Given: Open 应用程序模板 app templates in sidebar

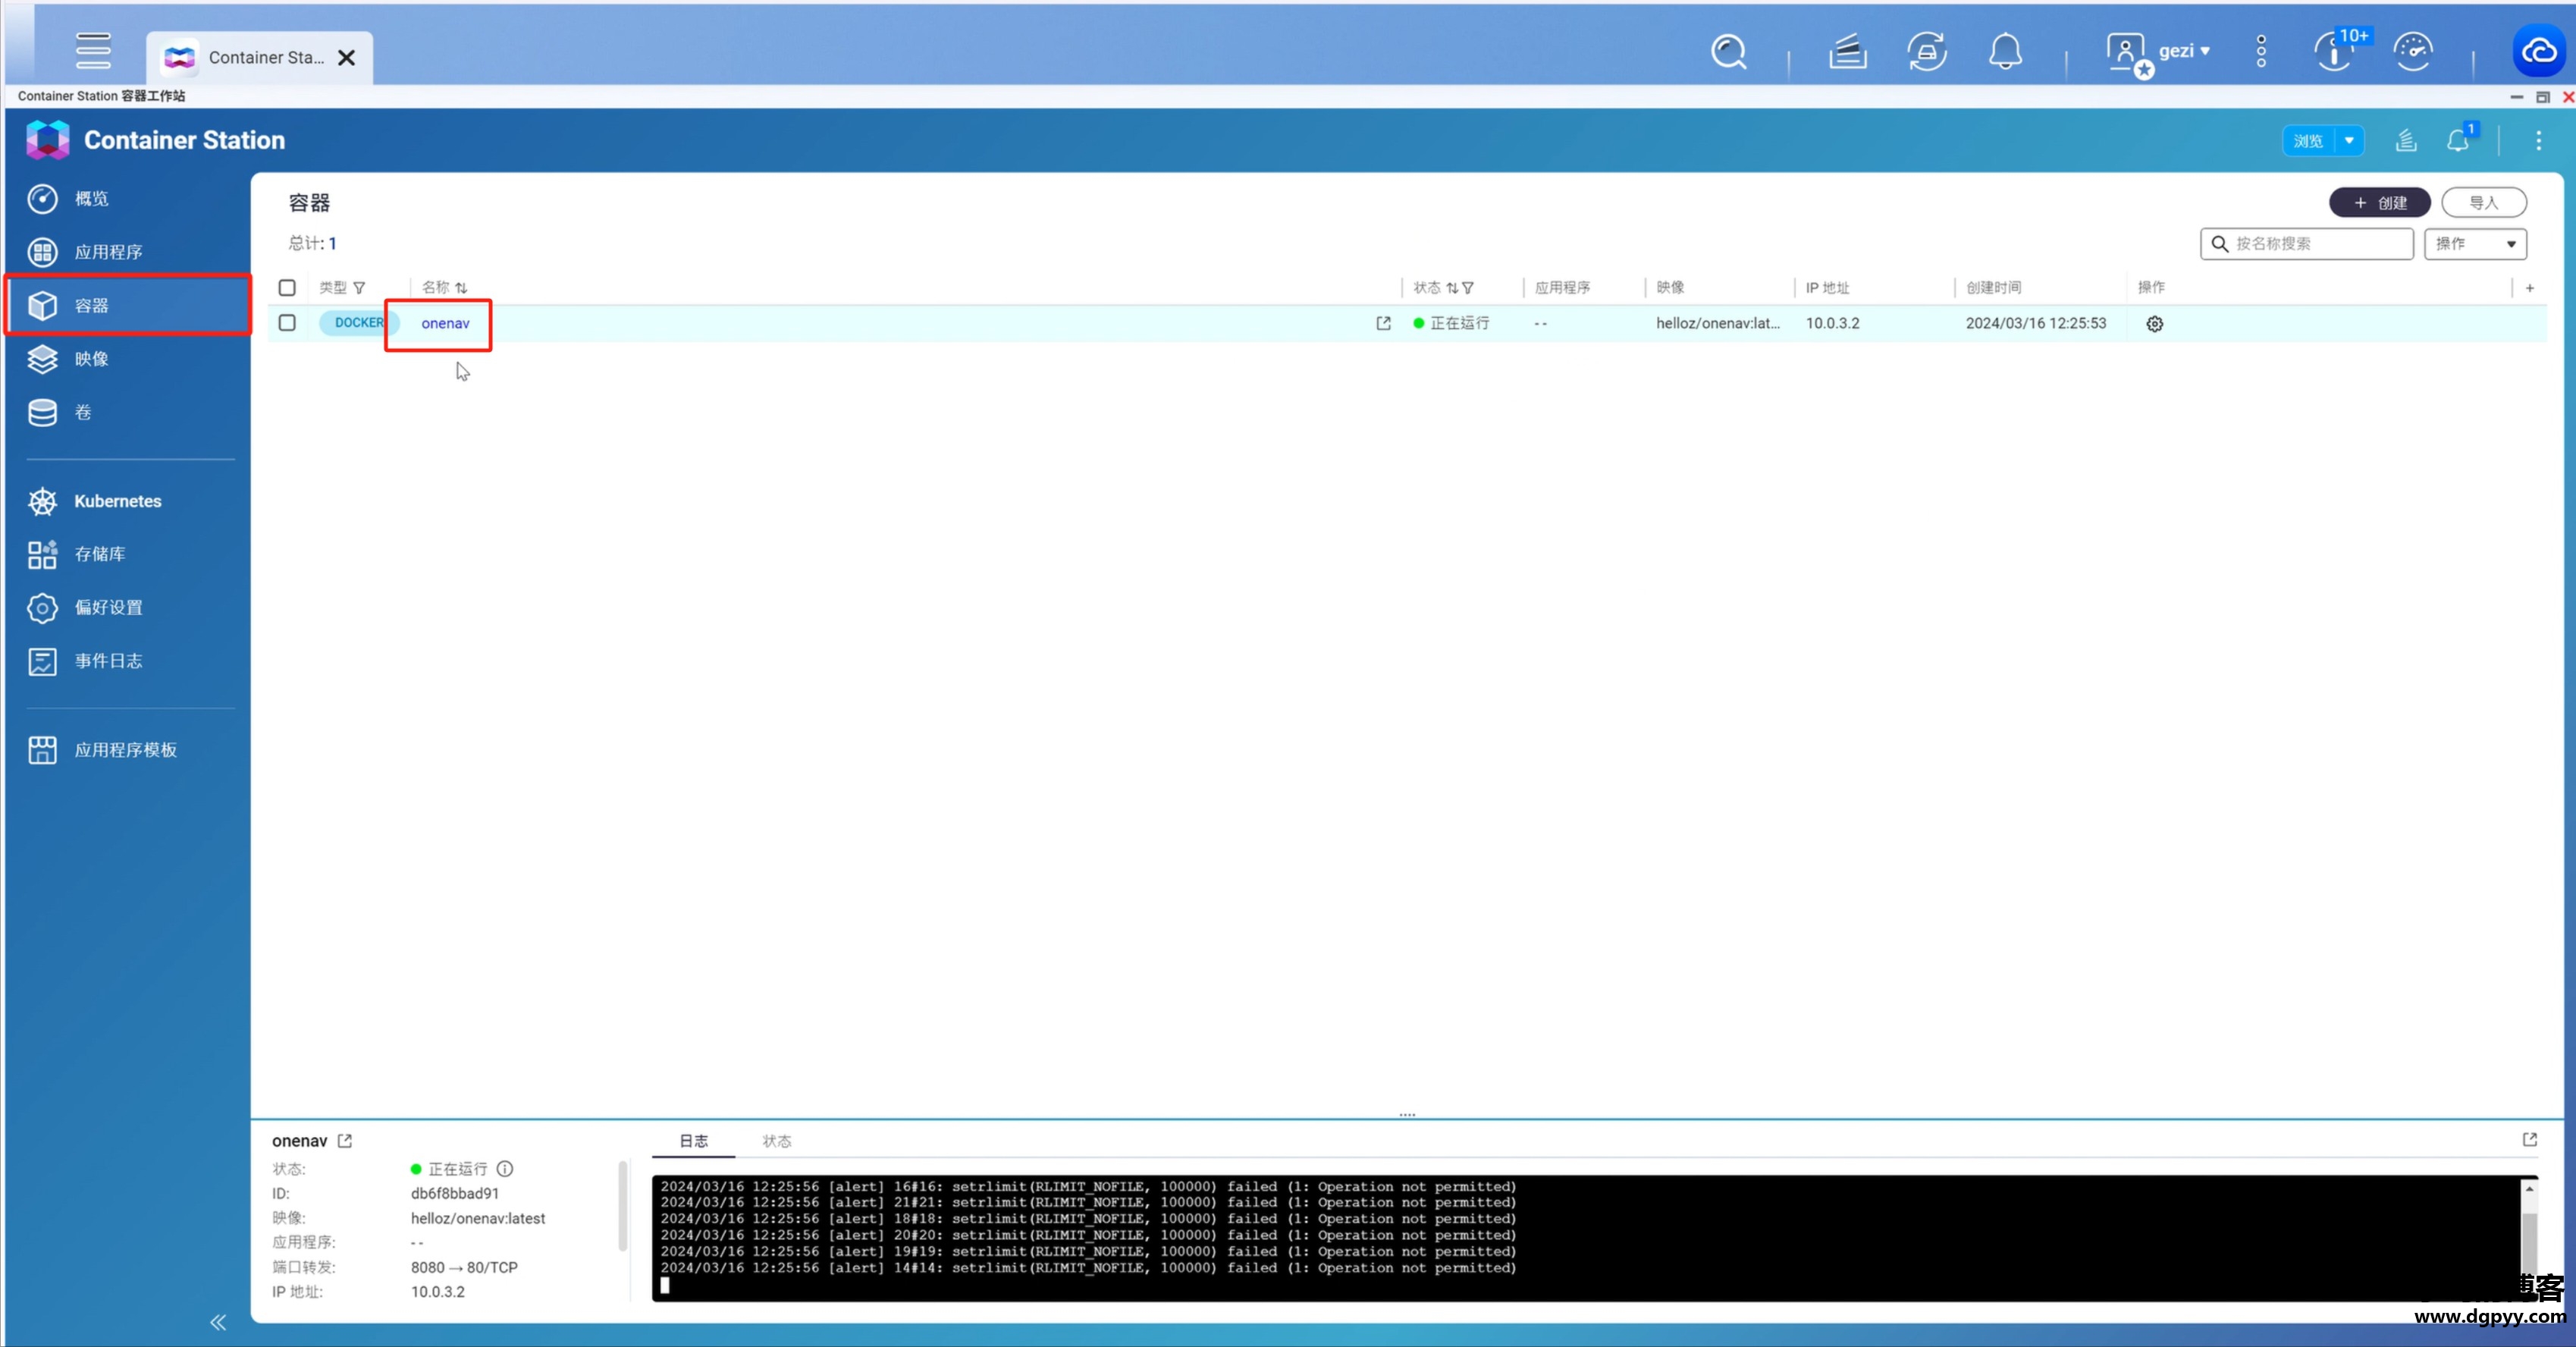Looking at the screenshot, I should 128,750.
